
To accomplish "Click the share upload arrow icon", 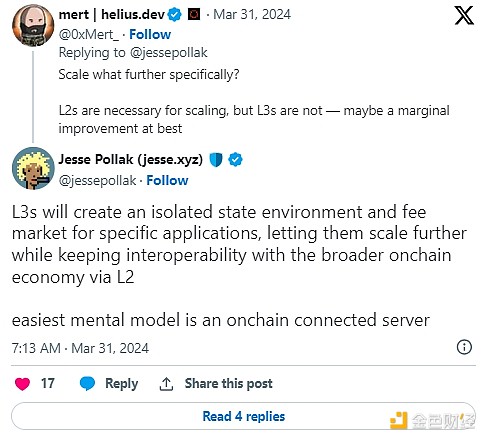I will pos(166,384).
